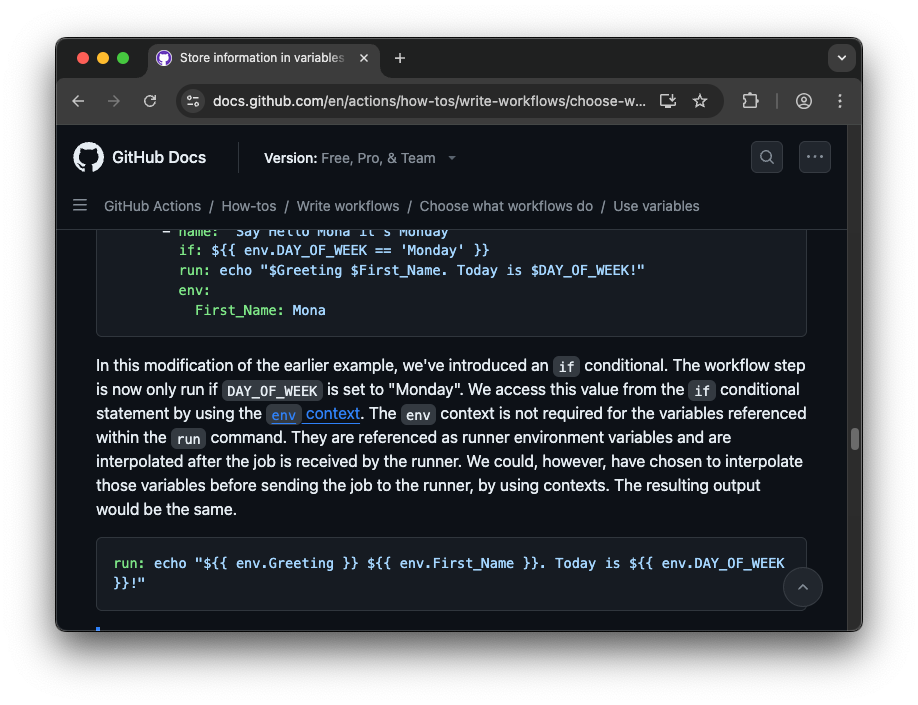Open a new browser tab
Screen dimensions: 918x705
click(400, 58)
